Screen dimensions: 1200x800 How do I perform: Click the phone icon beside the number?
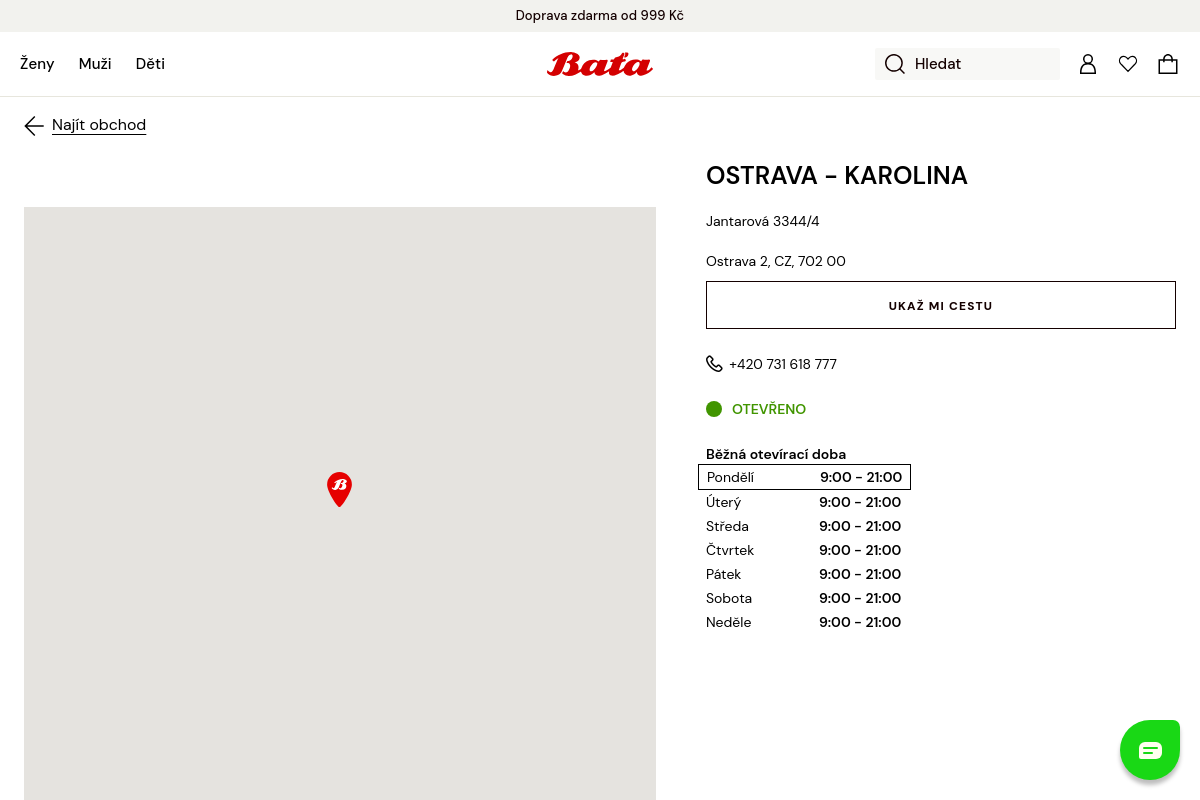click(714, 364)
